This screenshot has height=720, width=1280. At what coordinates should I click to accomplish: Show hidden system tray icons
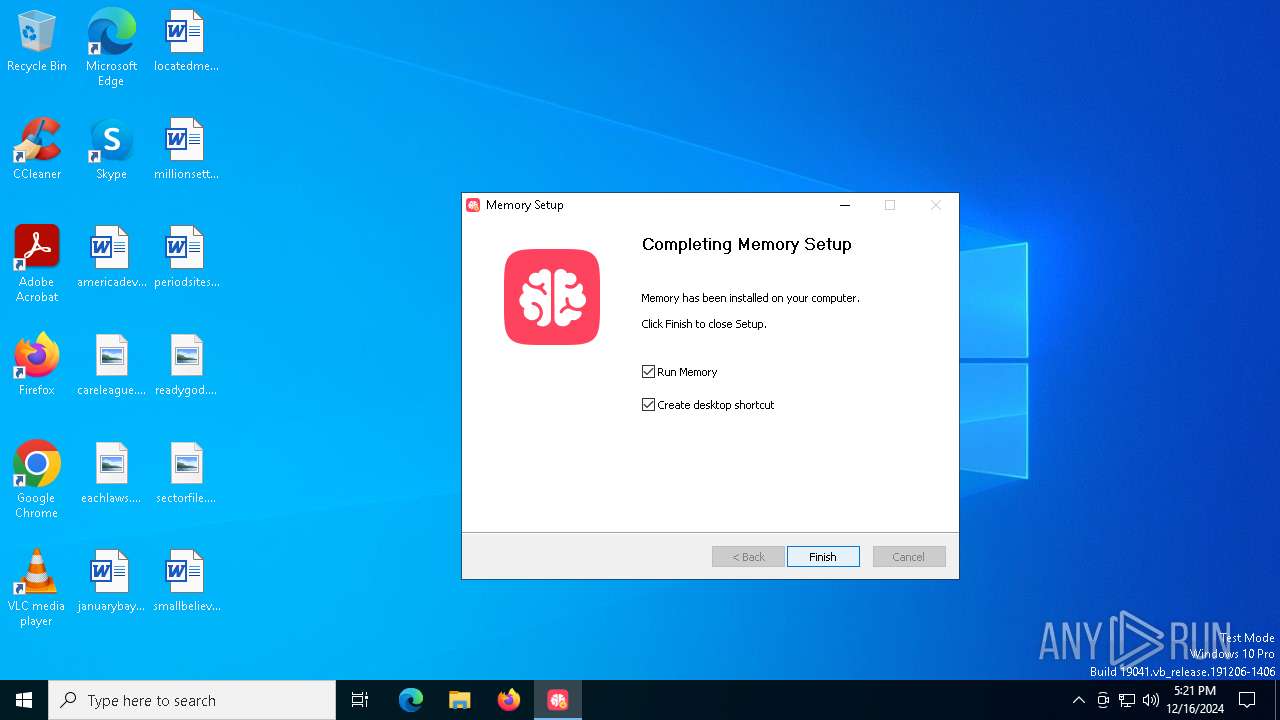click(1079, 700)
